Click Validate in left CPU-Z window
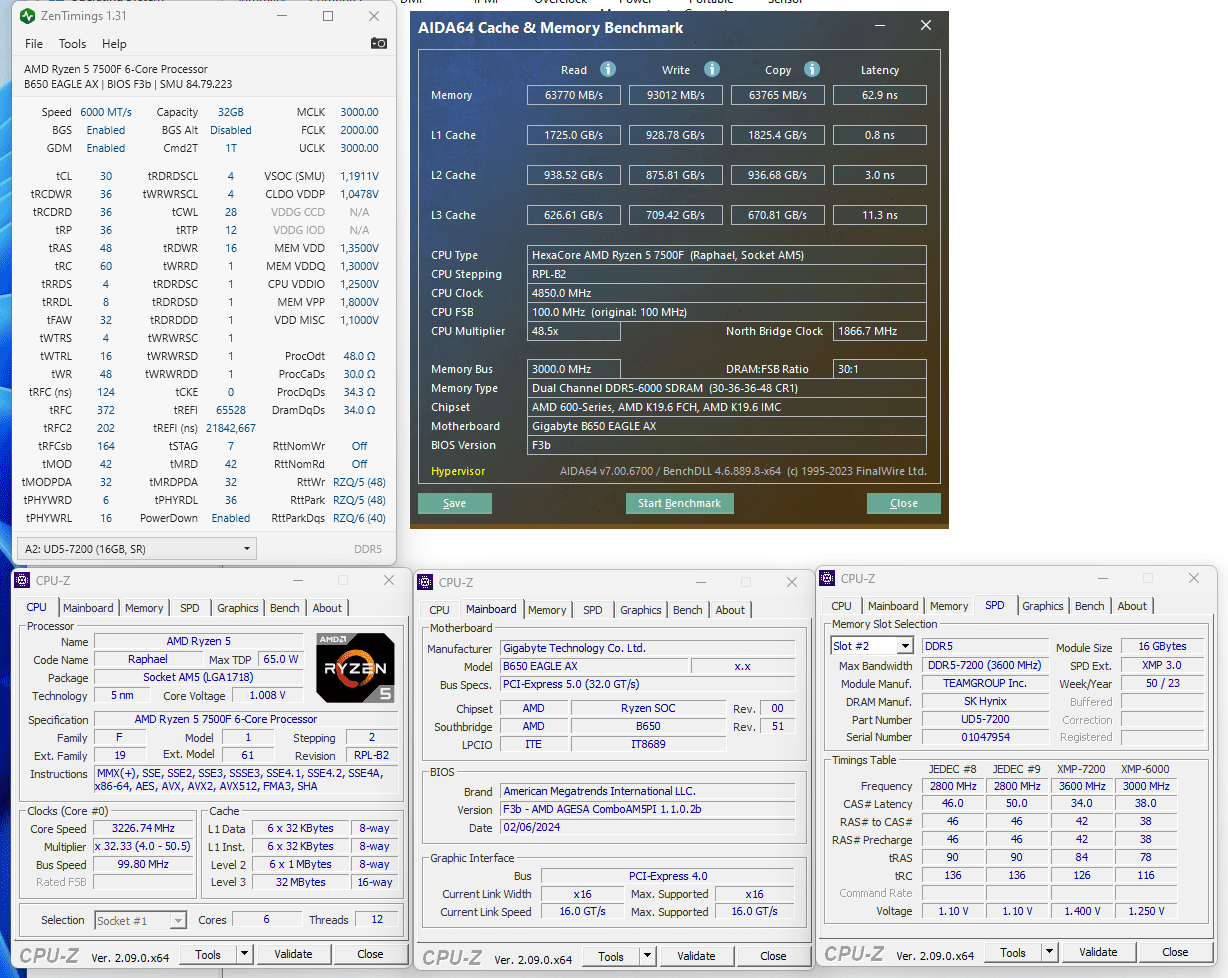This screenshot has width=1228, height=978. click(x=293, y=954)
